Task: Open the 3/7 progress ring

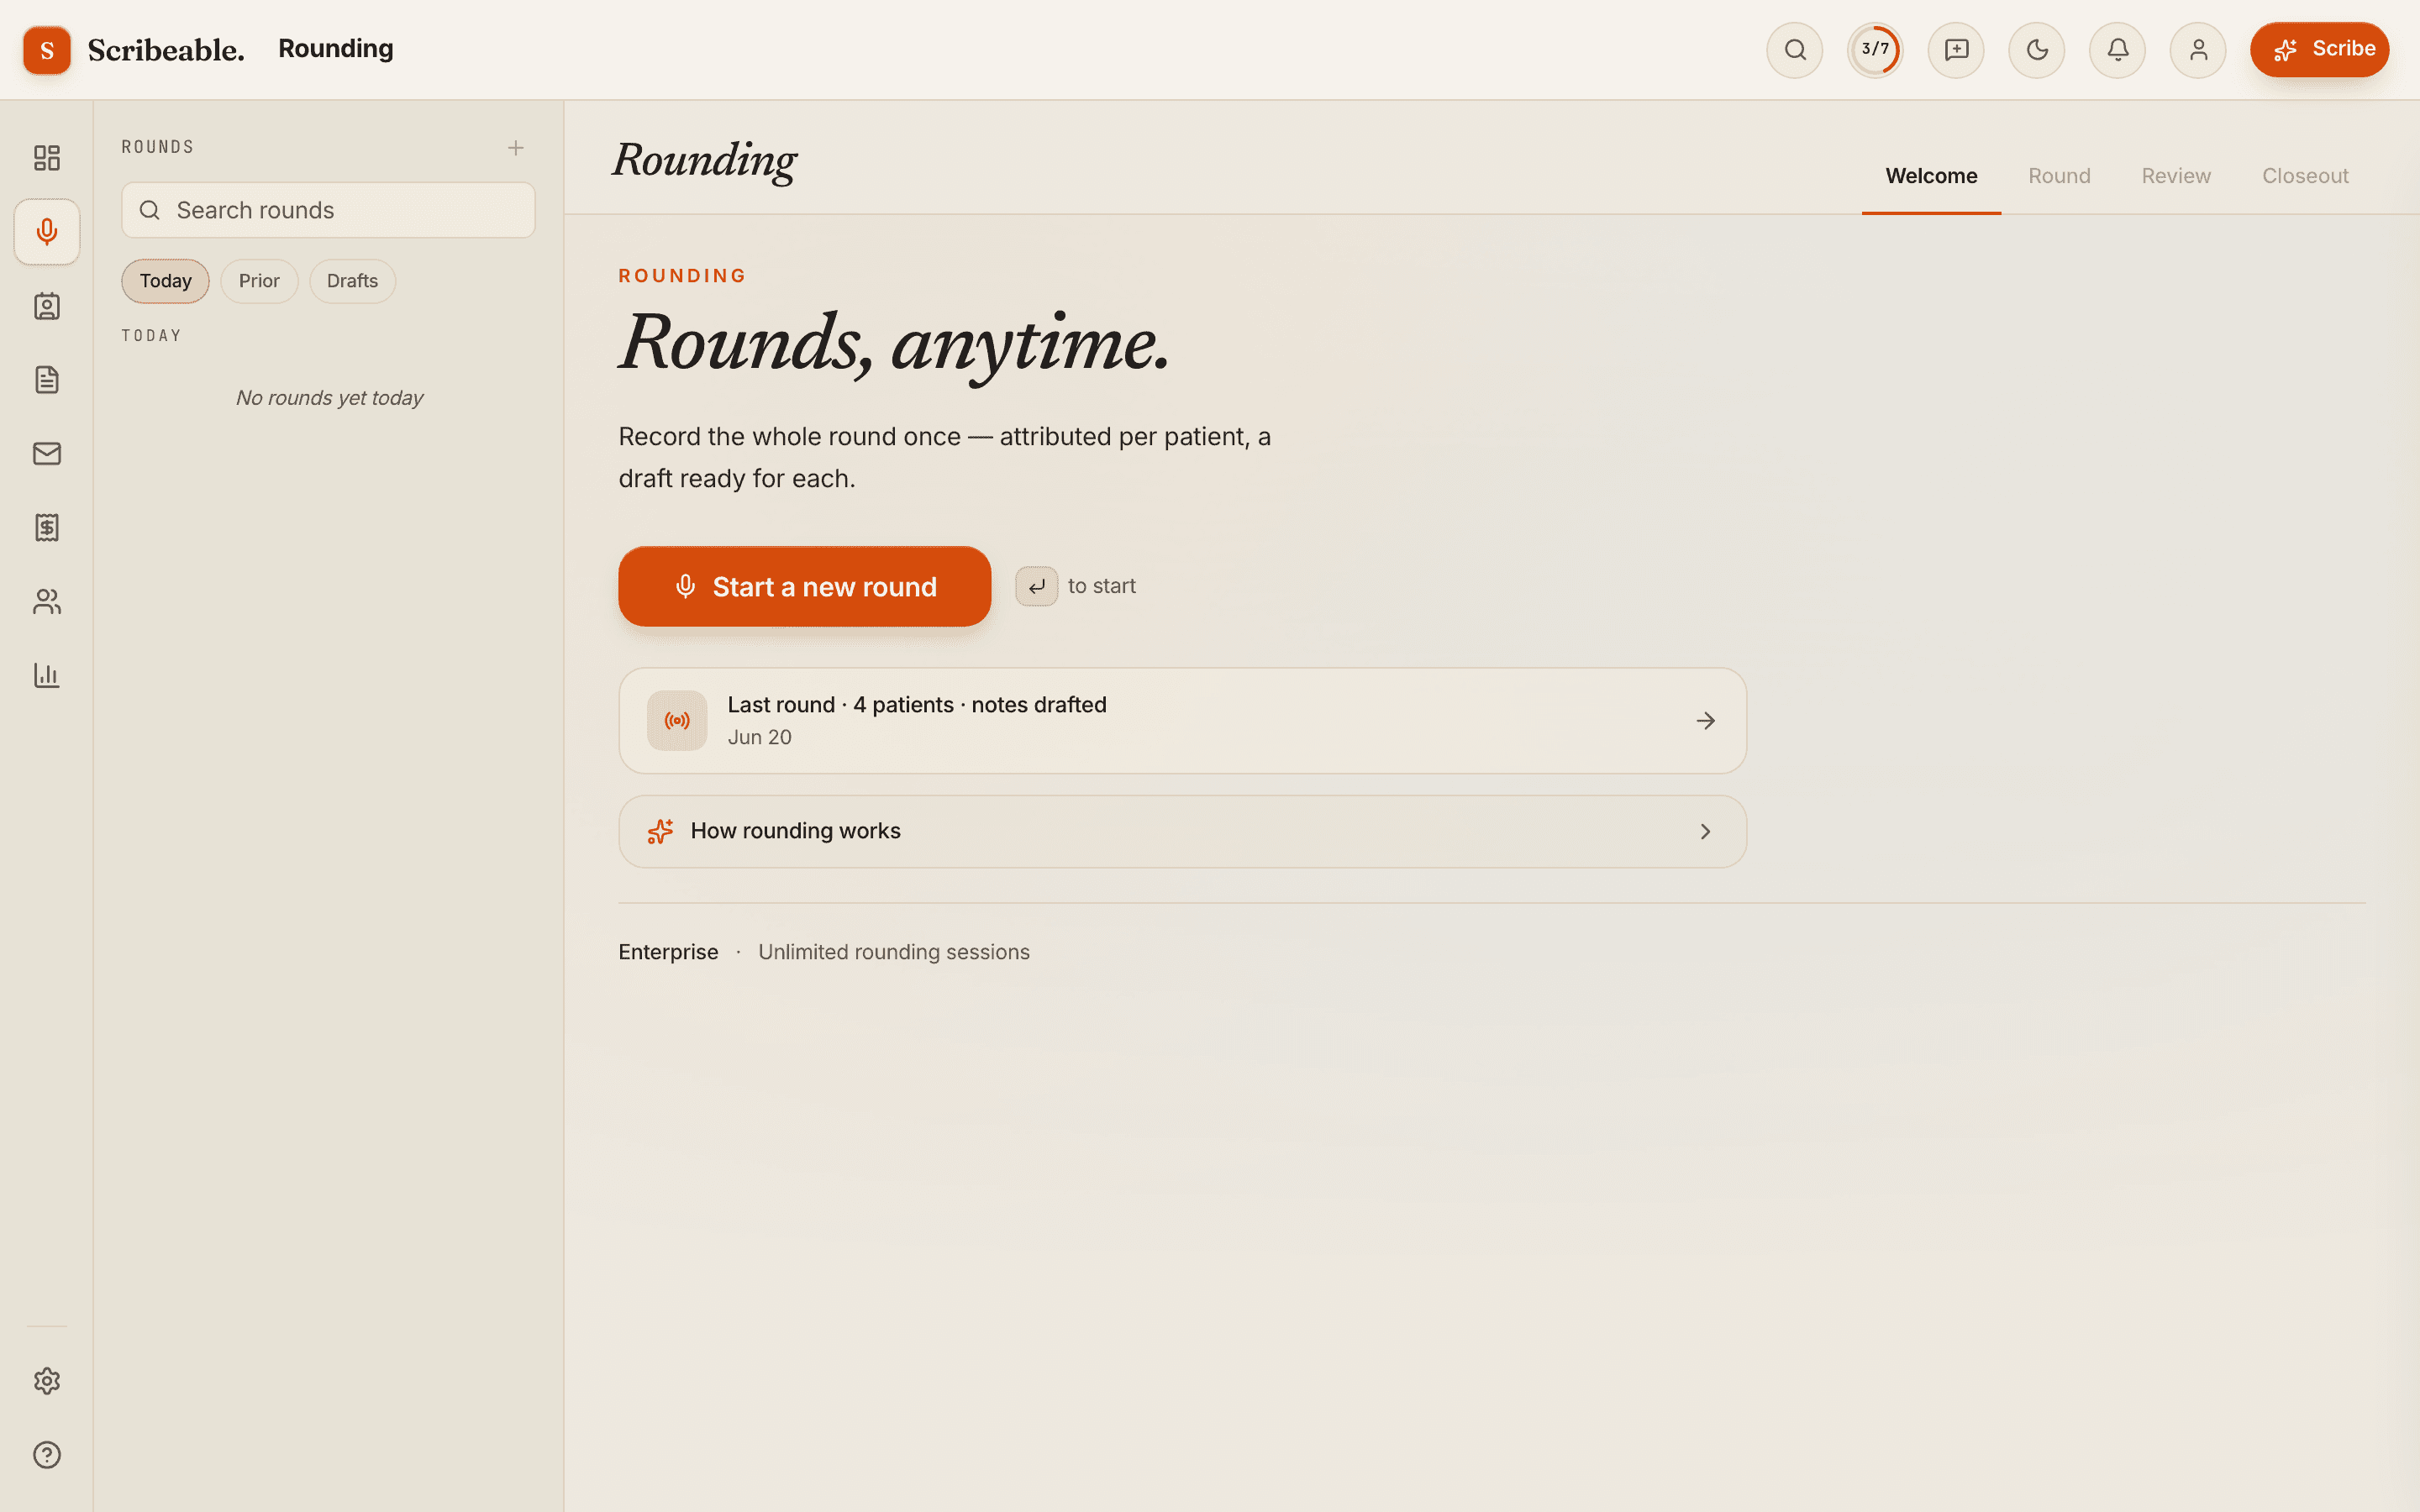Action: tap(1875, 50)
